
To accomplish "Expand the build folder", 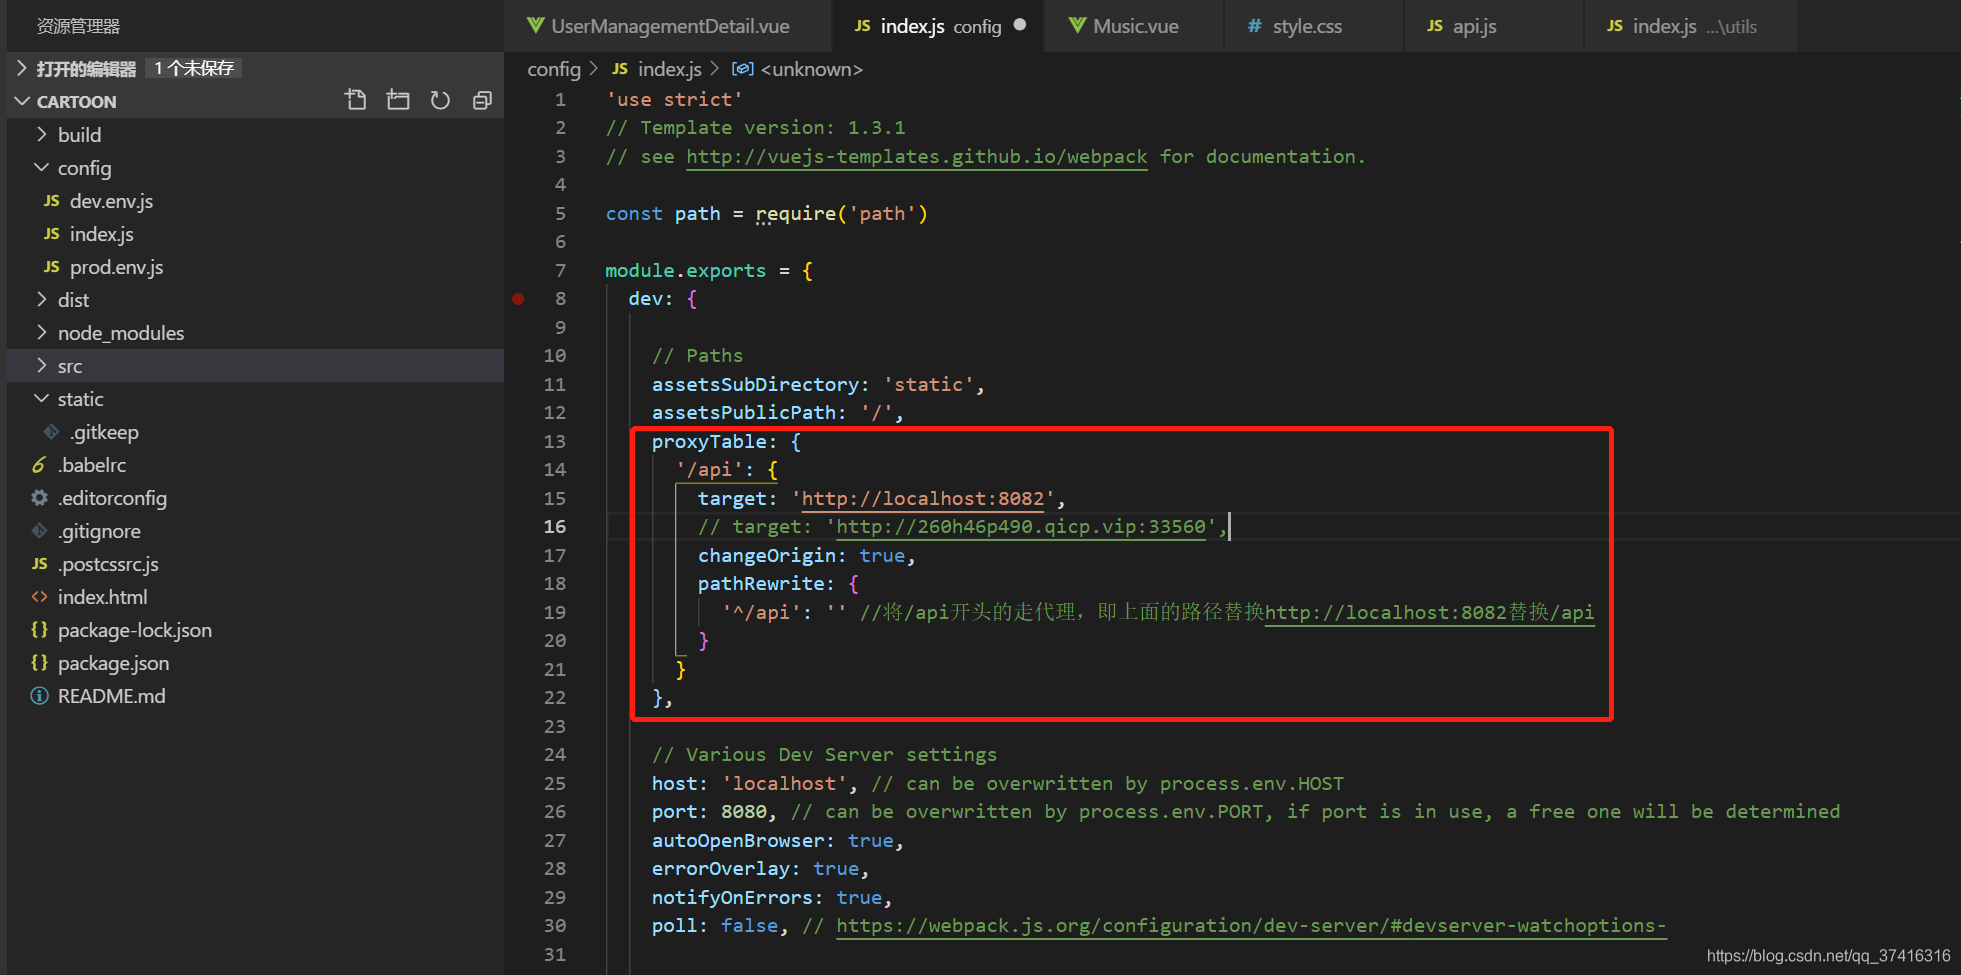I will (x=41, y=134).
